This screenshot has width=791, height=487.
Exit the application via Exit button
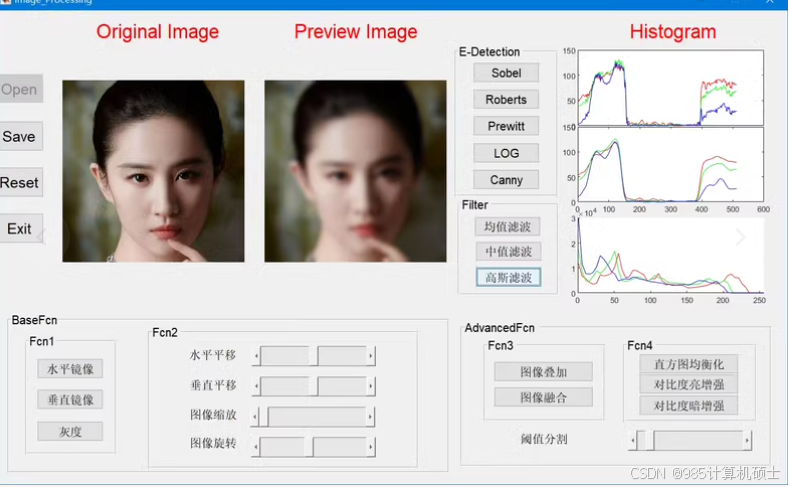[x=21, y=229]
